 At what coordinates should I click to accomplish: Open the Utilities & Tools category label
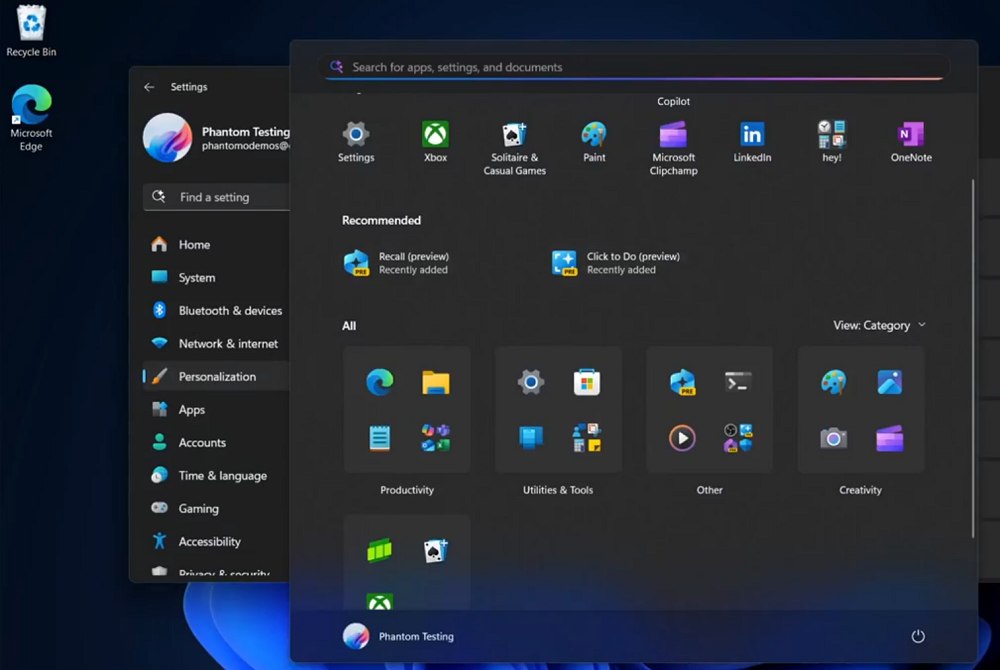[558, 490]
